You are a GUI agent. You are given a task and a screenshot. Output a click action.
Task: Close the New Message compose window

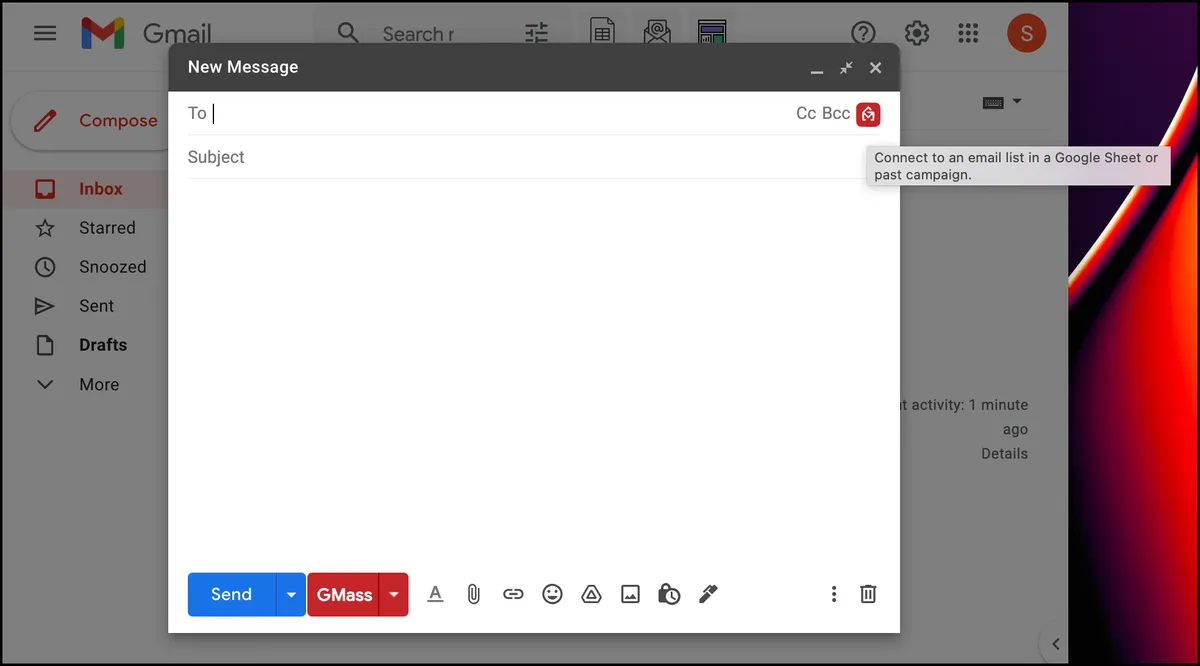pyautogui.click(x=875, y=68)
